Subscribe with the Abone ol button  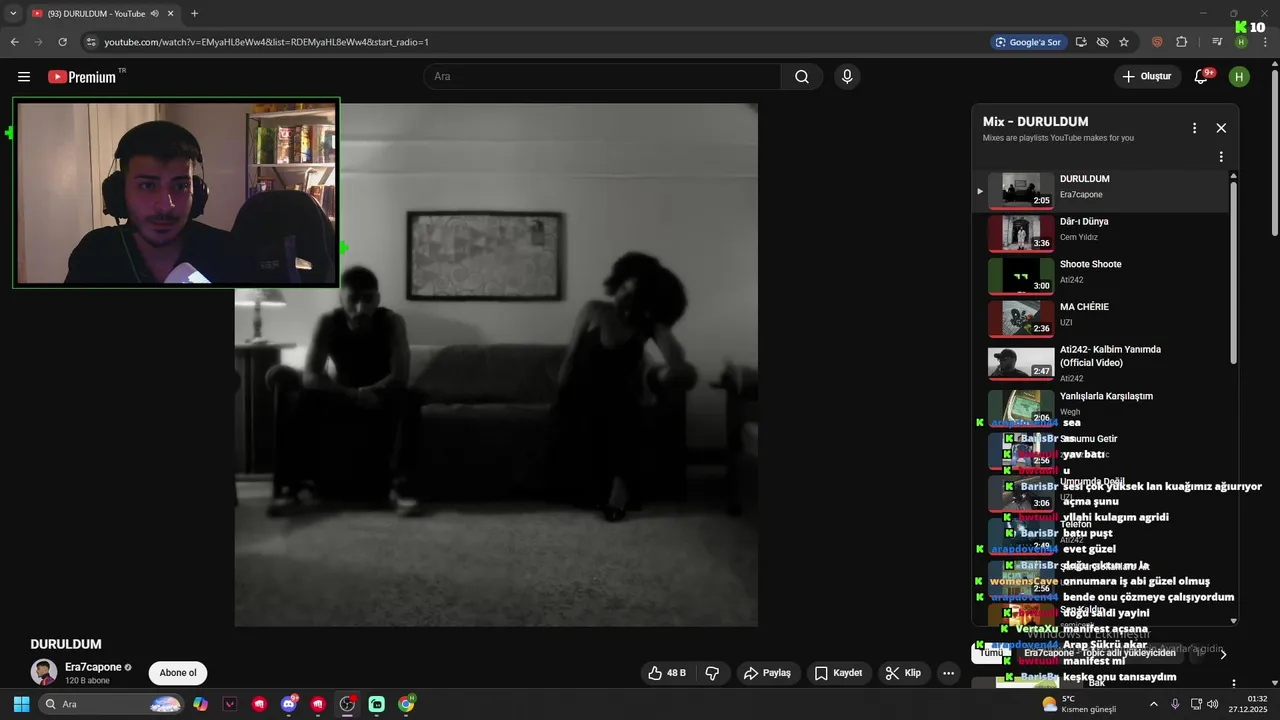click(178, 673)
